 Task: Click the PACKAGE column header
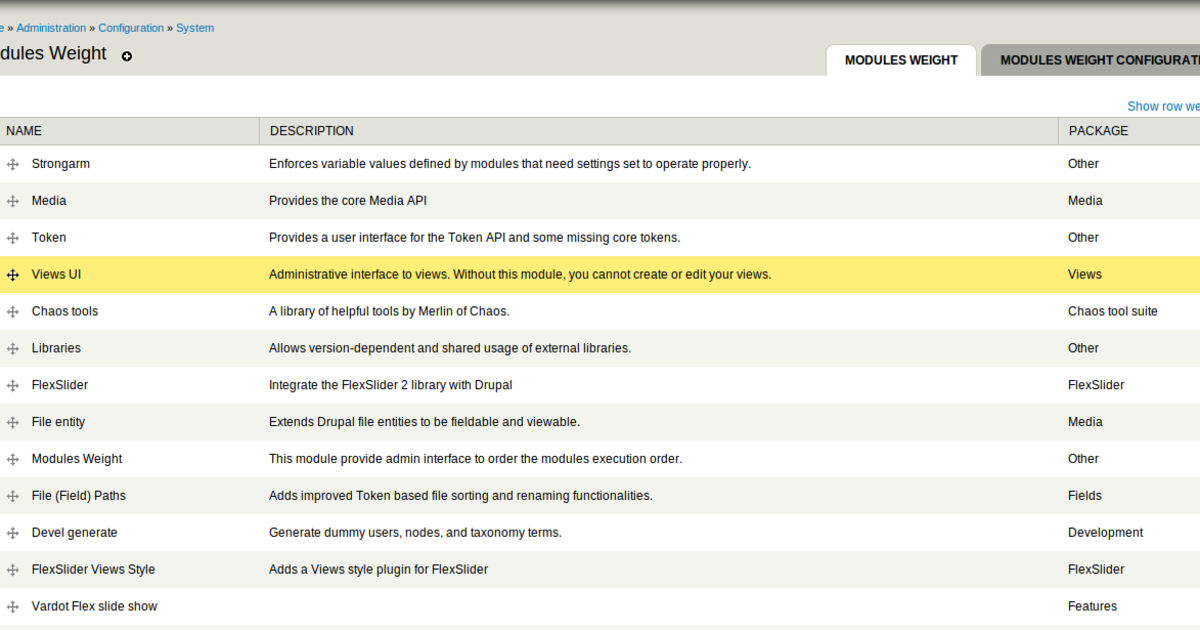[x=1098, y=131]
